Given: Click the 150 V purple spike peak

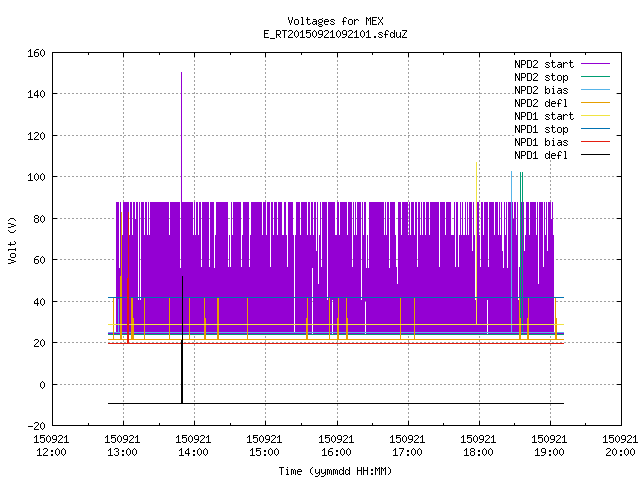Looking at the screenshot, I should pyautogui.click(x=181, y=73).
